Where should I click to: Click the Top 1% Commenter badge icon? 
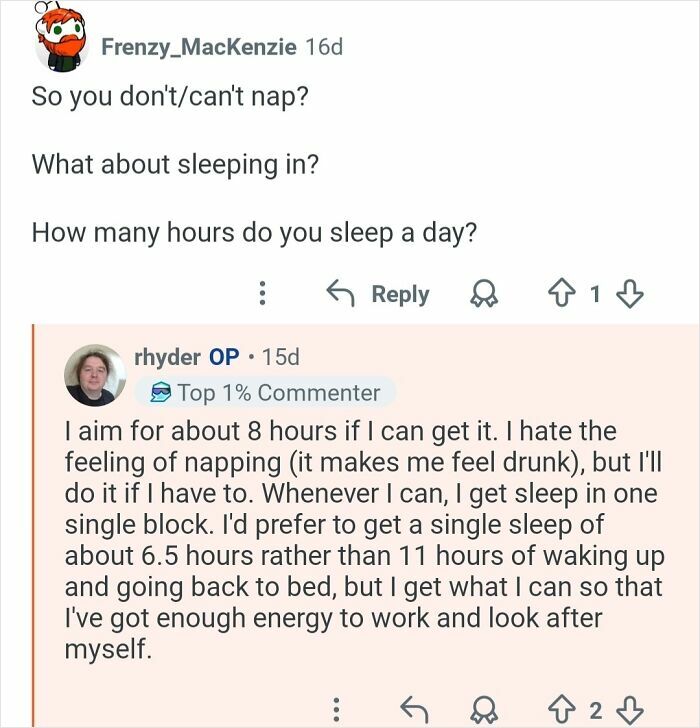pyautogui.click(x=160, y=393)
